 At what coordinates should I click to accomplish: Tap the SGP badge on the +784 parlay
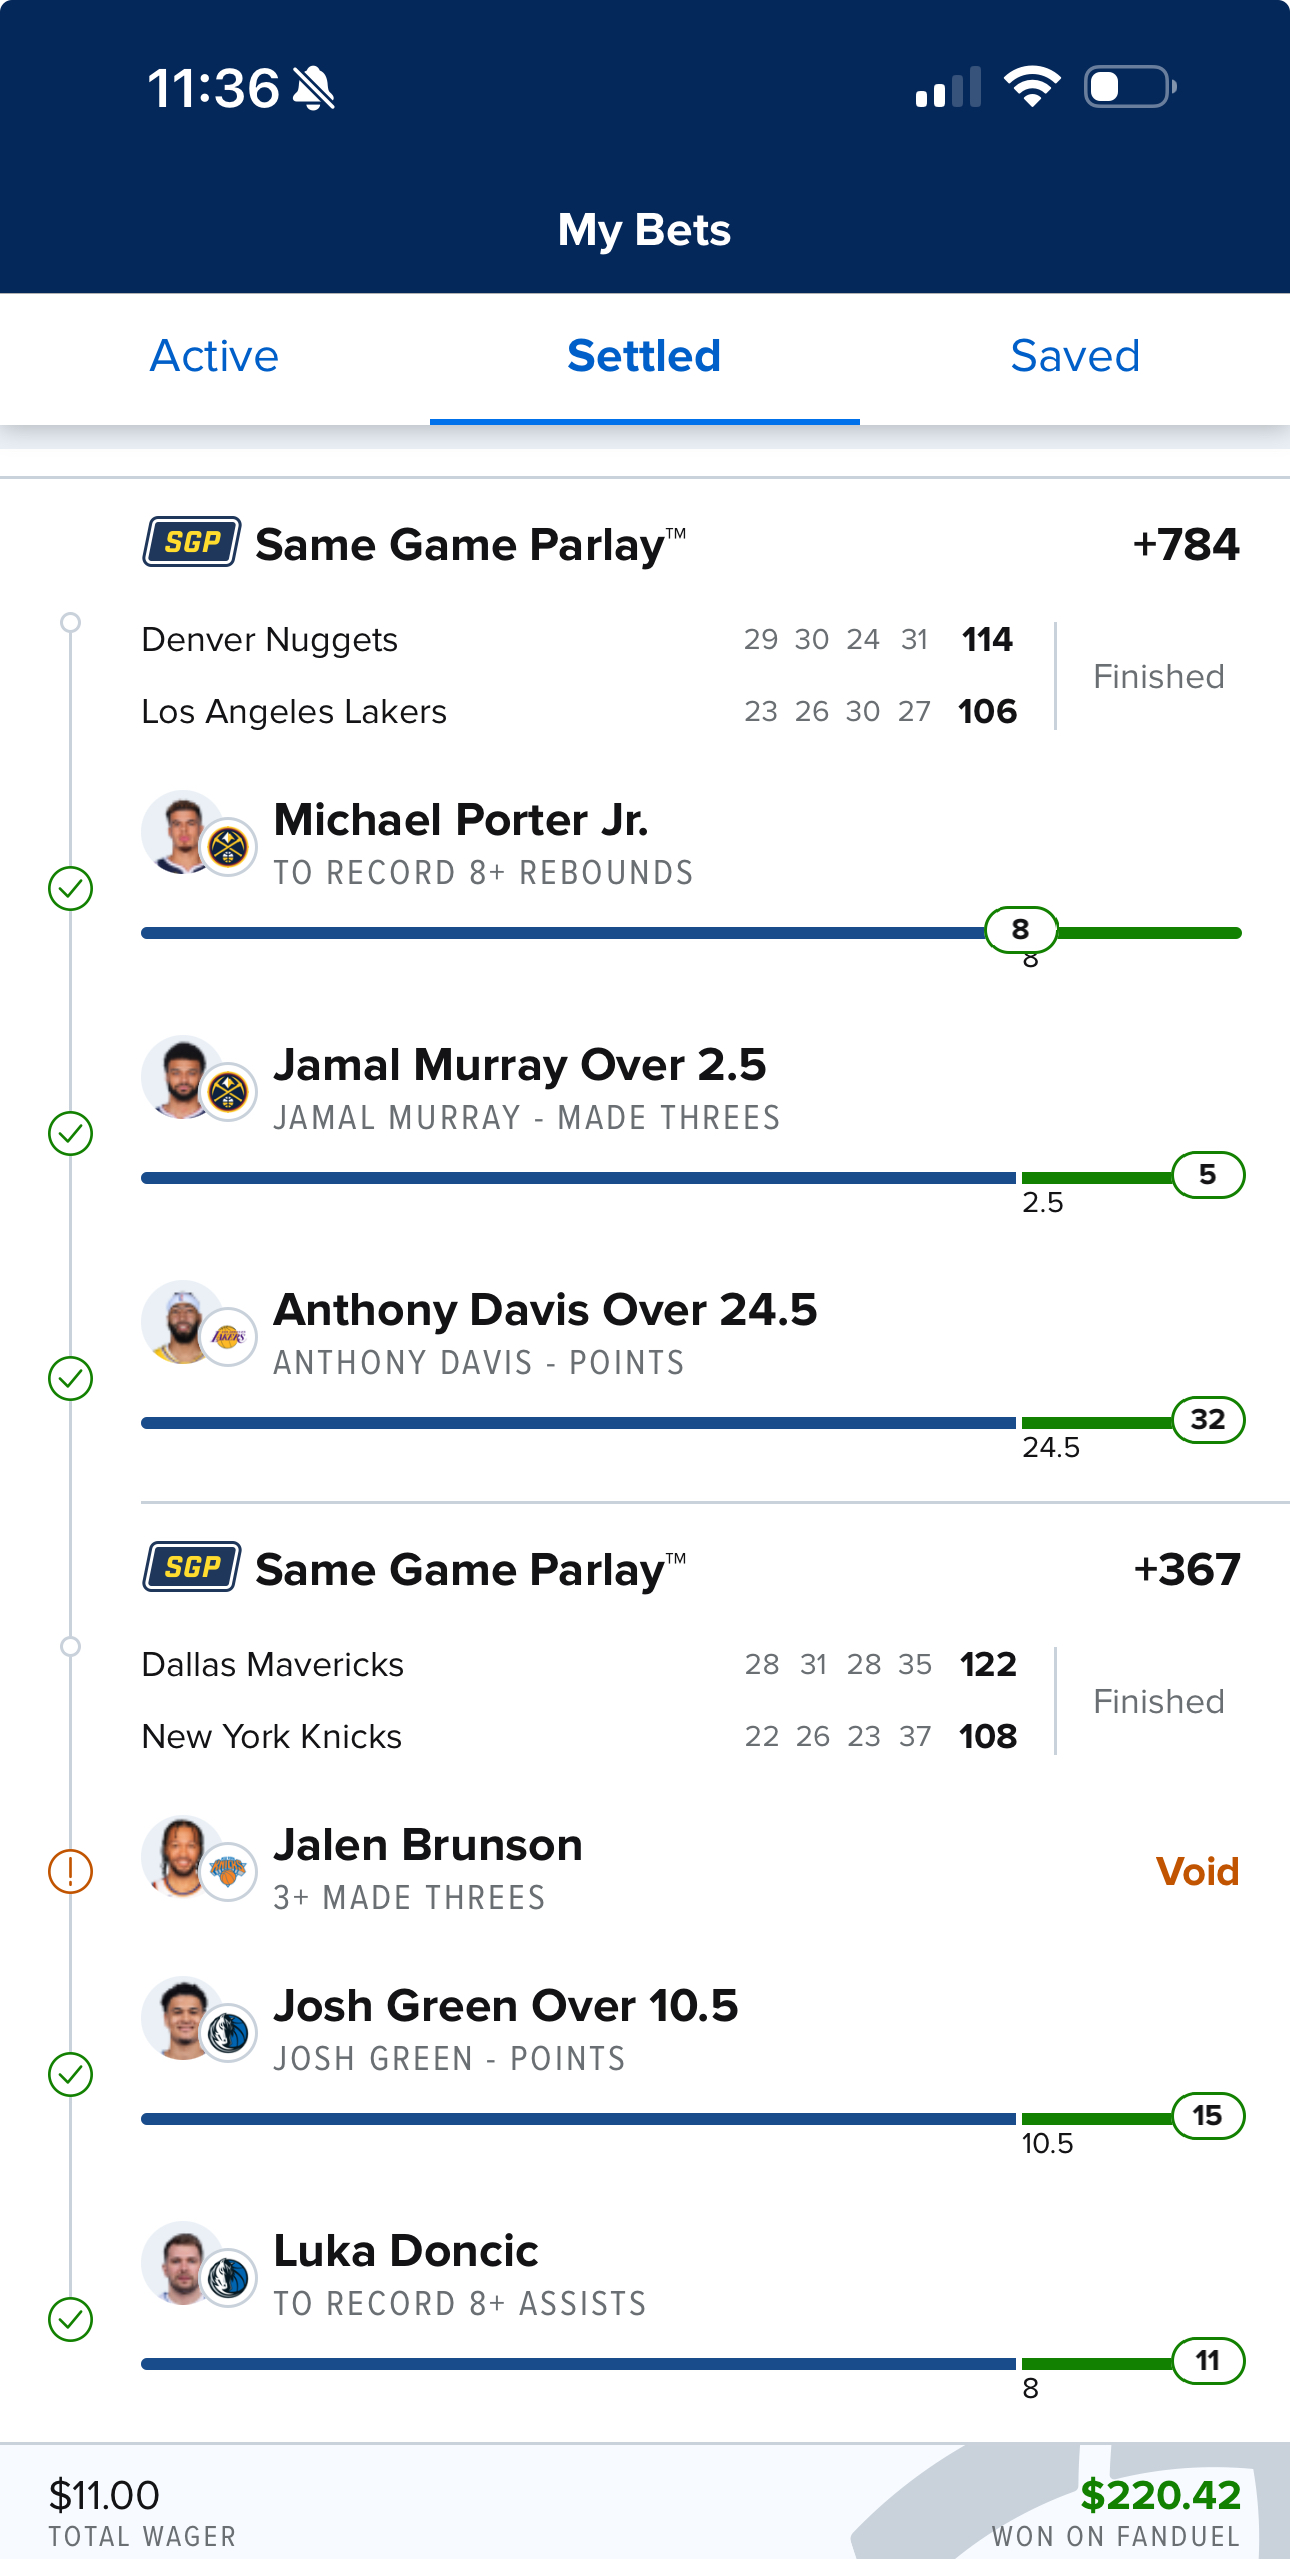click(191, 542)
